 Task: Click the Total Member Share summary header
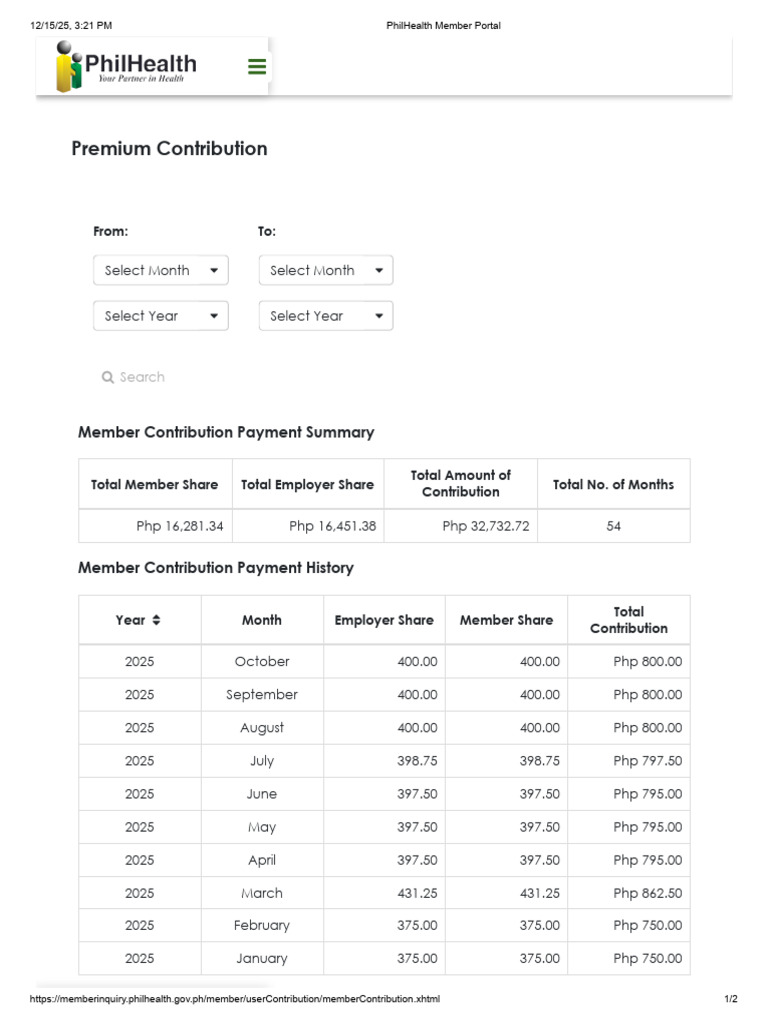click(155, 484)
